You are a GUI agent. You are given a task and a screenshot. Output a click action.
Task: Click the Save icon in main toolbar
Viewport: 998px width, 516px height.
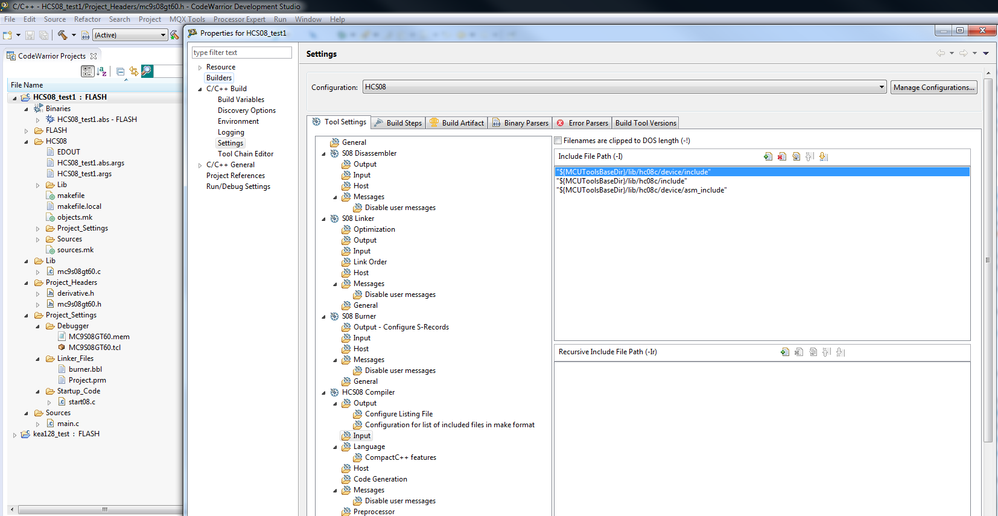click(x=30, y=35)
